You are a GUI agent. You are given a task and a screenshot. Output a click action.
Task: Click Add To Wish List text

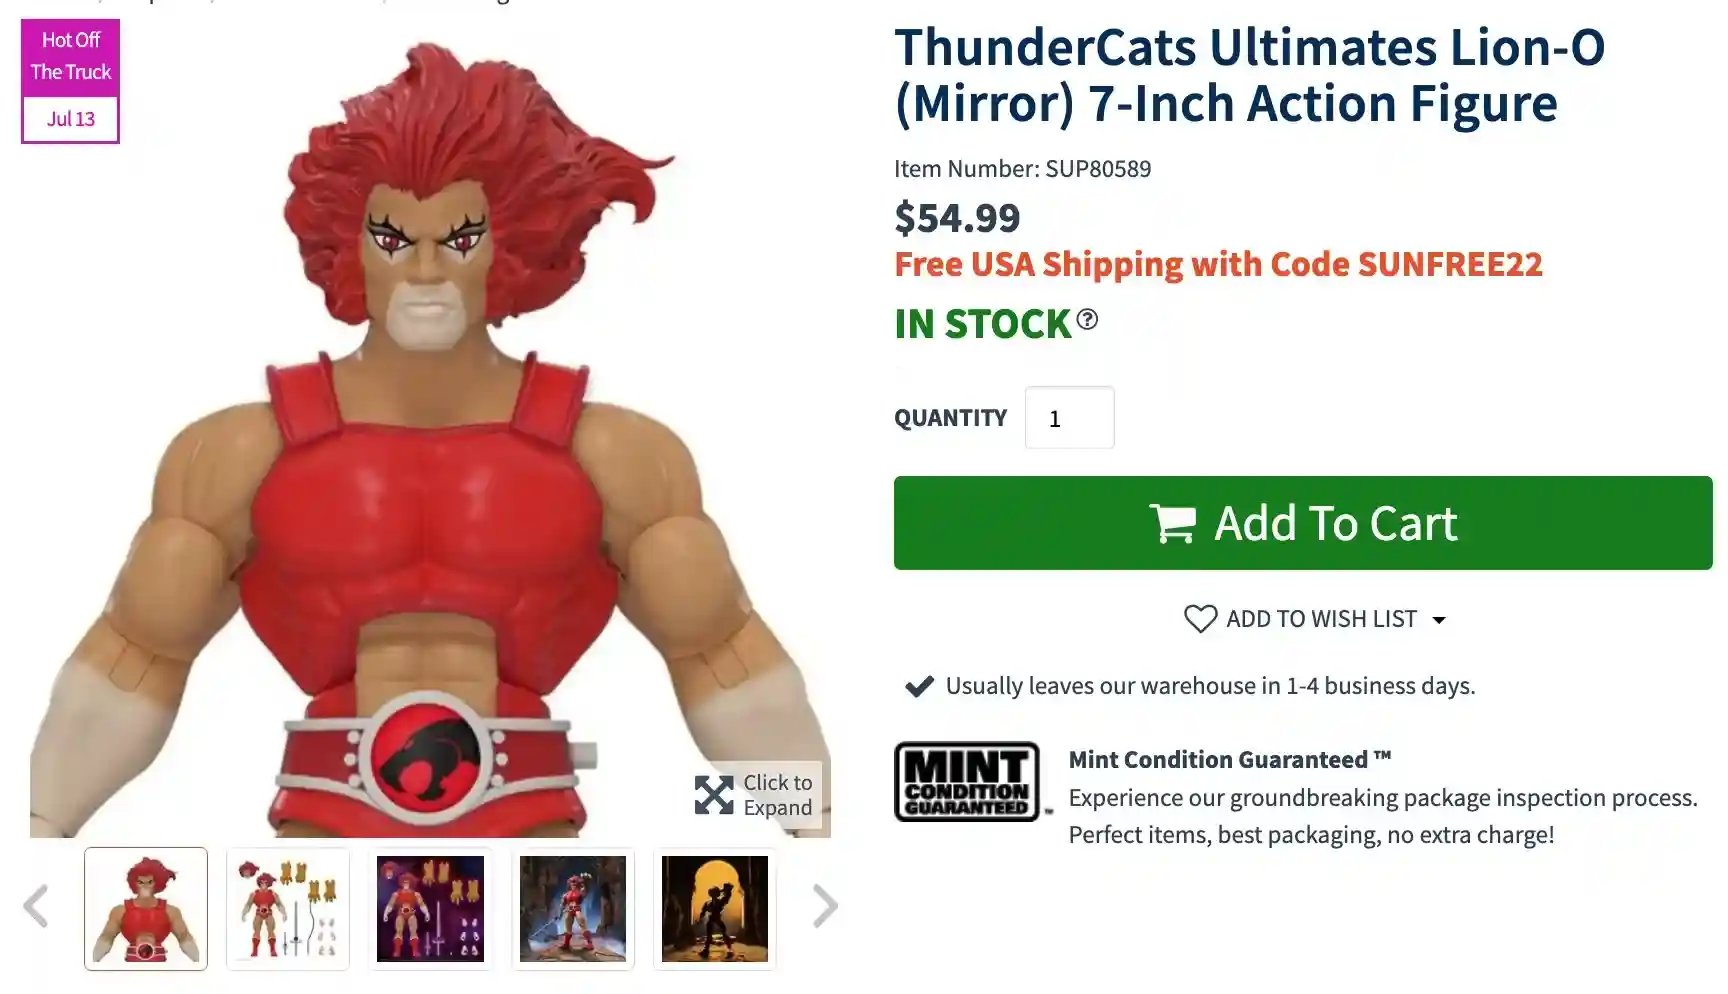click(1321, 619)
